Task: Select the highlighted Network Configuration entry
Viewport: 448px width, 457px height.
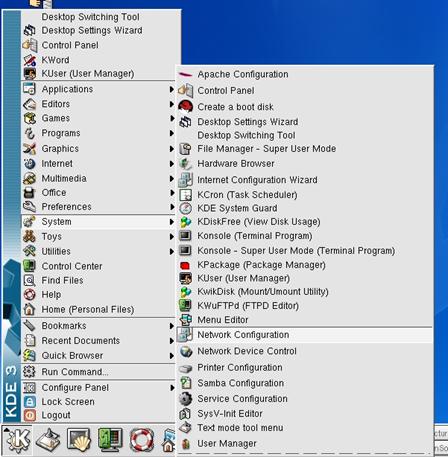Action: coord(304,335)
